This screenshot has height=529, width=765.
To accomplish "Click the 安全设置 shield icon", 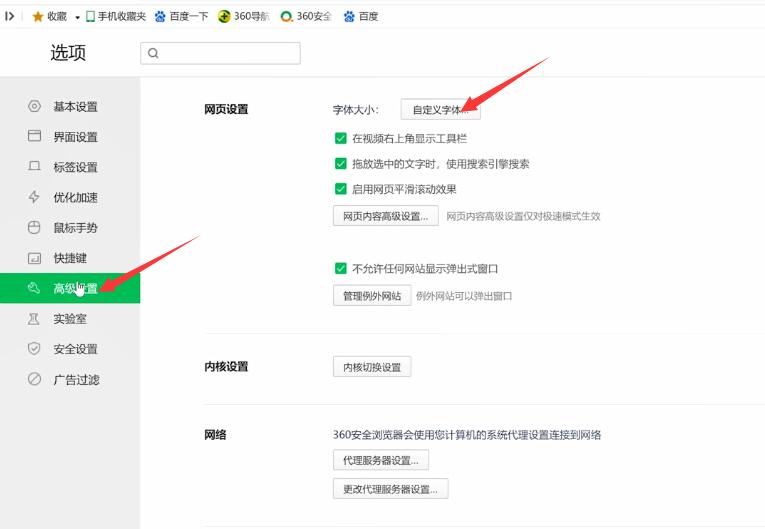I will click(34, 348).
